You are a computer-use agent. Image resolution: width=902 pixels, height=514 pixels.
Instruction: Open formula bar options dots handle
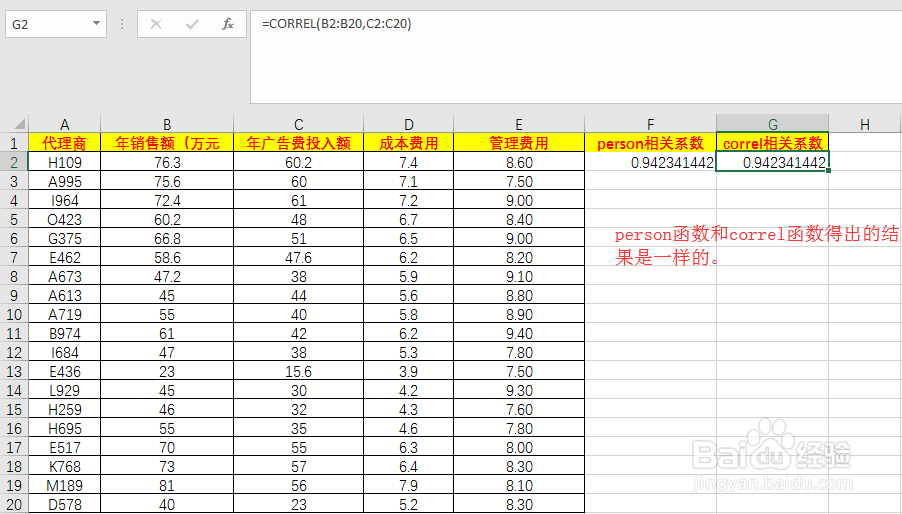pyautogui.click(x=122, y=24)
